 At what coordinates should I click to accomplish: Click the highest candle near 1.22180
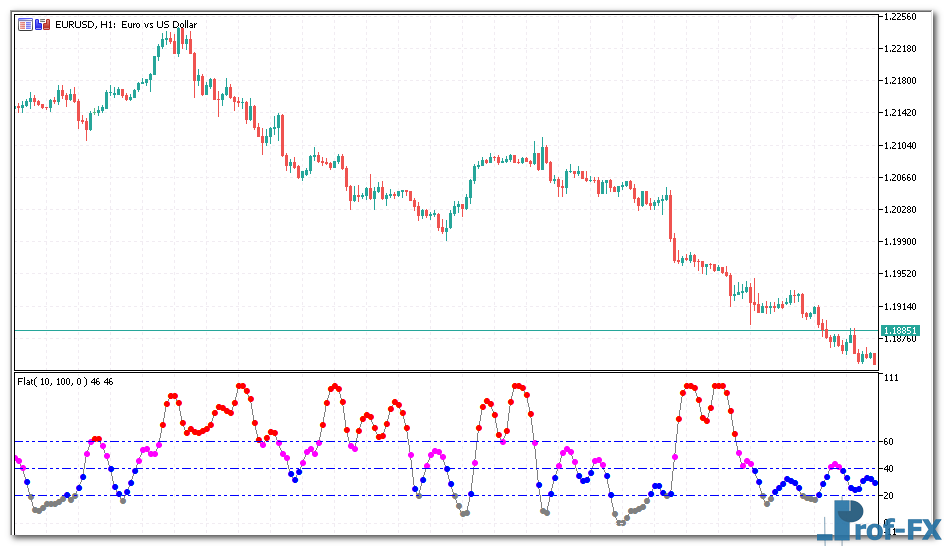(x=183, y=40)
